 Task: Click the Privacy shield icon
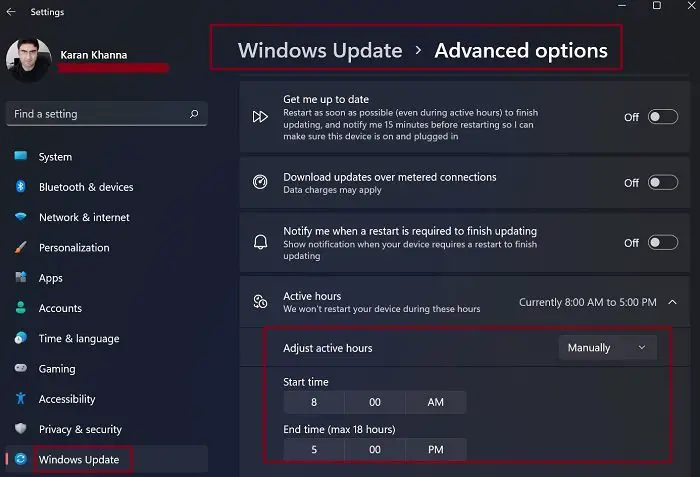[21, 428]
